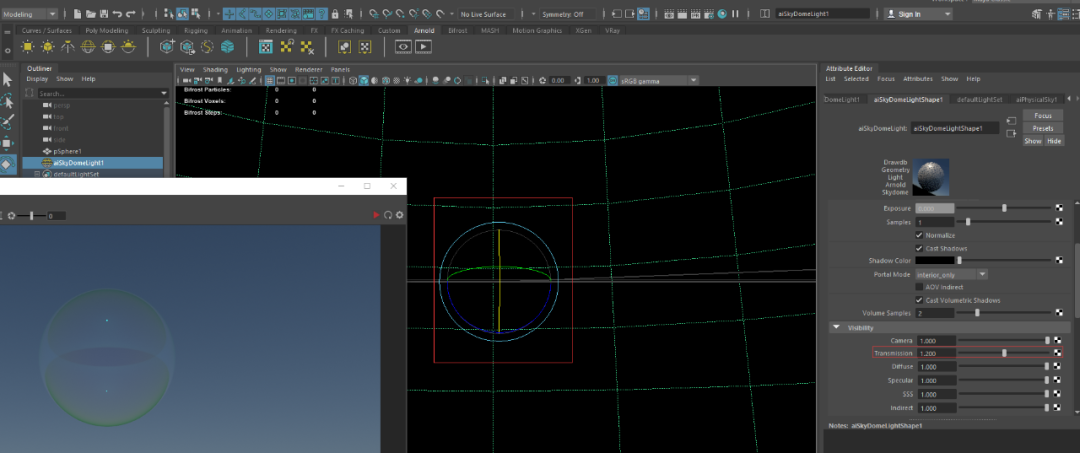Click the Undo arrow icon
The height and width of the screenshot is (453, 1080).
118,14
